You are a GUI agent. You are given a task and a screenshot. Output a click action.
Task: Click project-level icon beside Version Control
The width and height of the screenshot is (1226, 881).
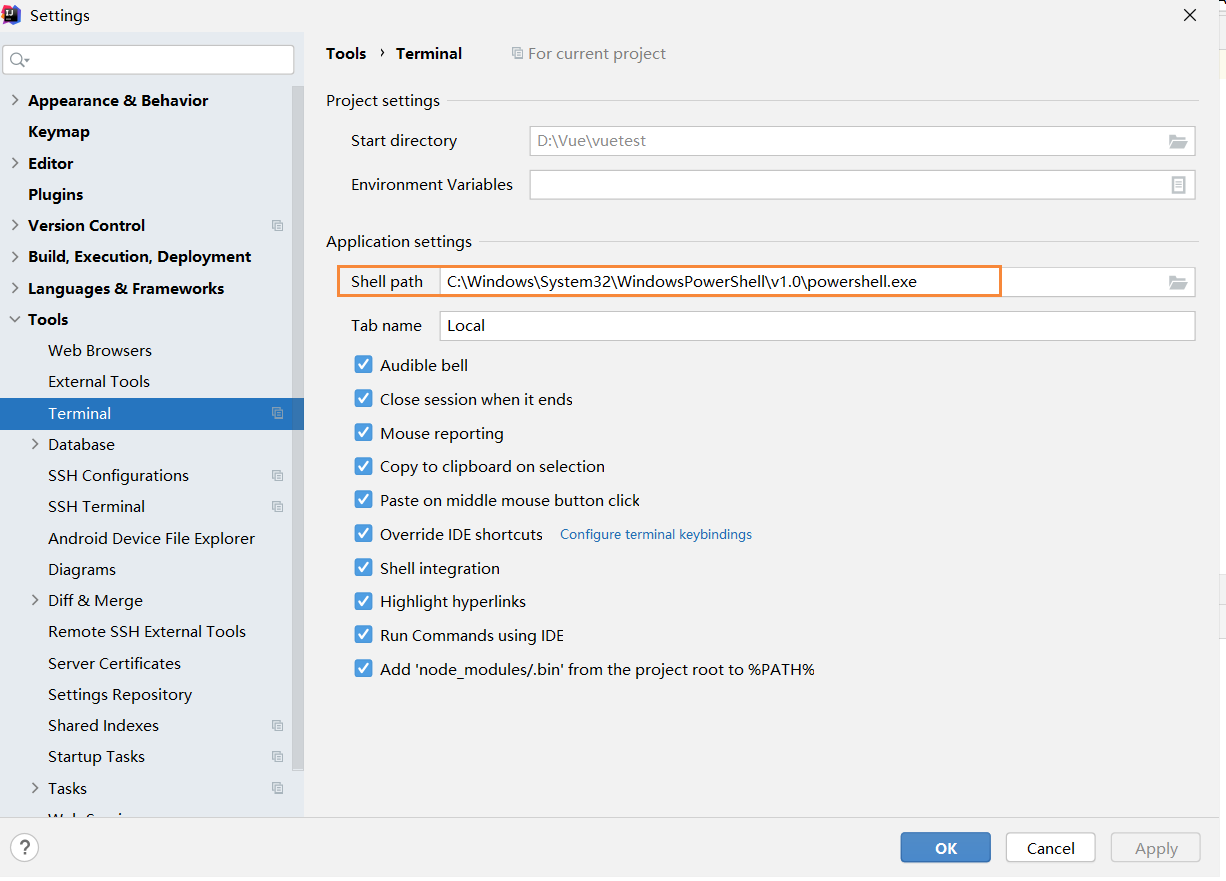pos(278,226)
